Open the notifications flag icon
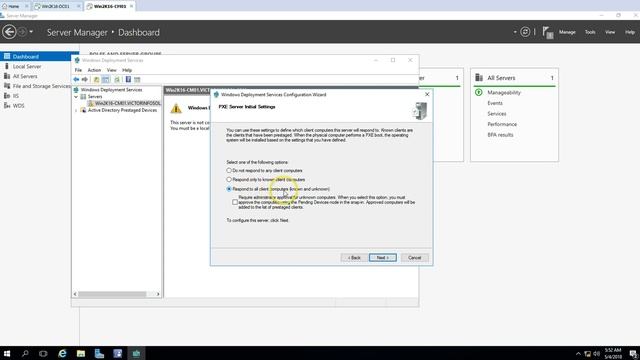Image resolution: width=640 pixels, height=360 pixels. click(548, 32)
